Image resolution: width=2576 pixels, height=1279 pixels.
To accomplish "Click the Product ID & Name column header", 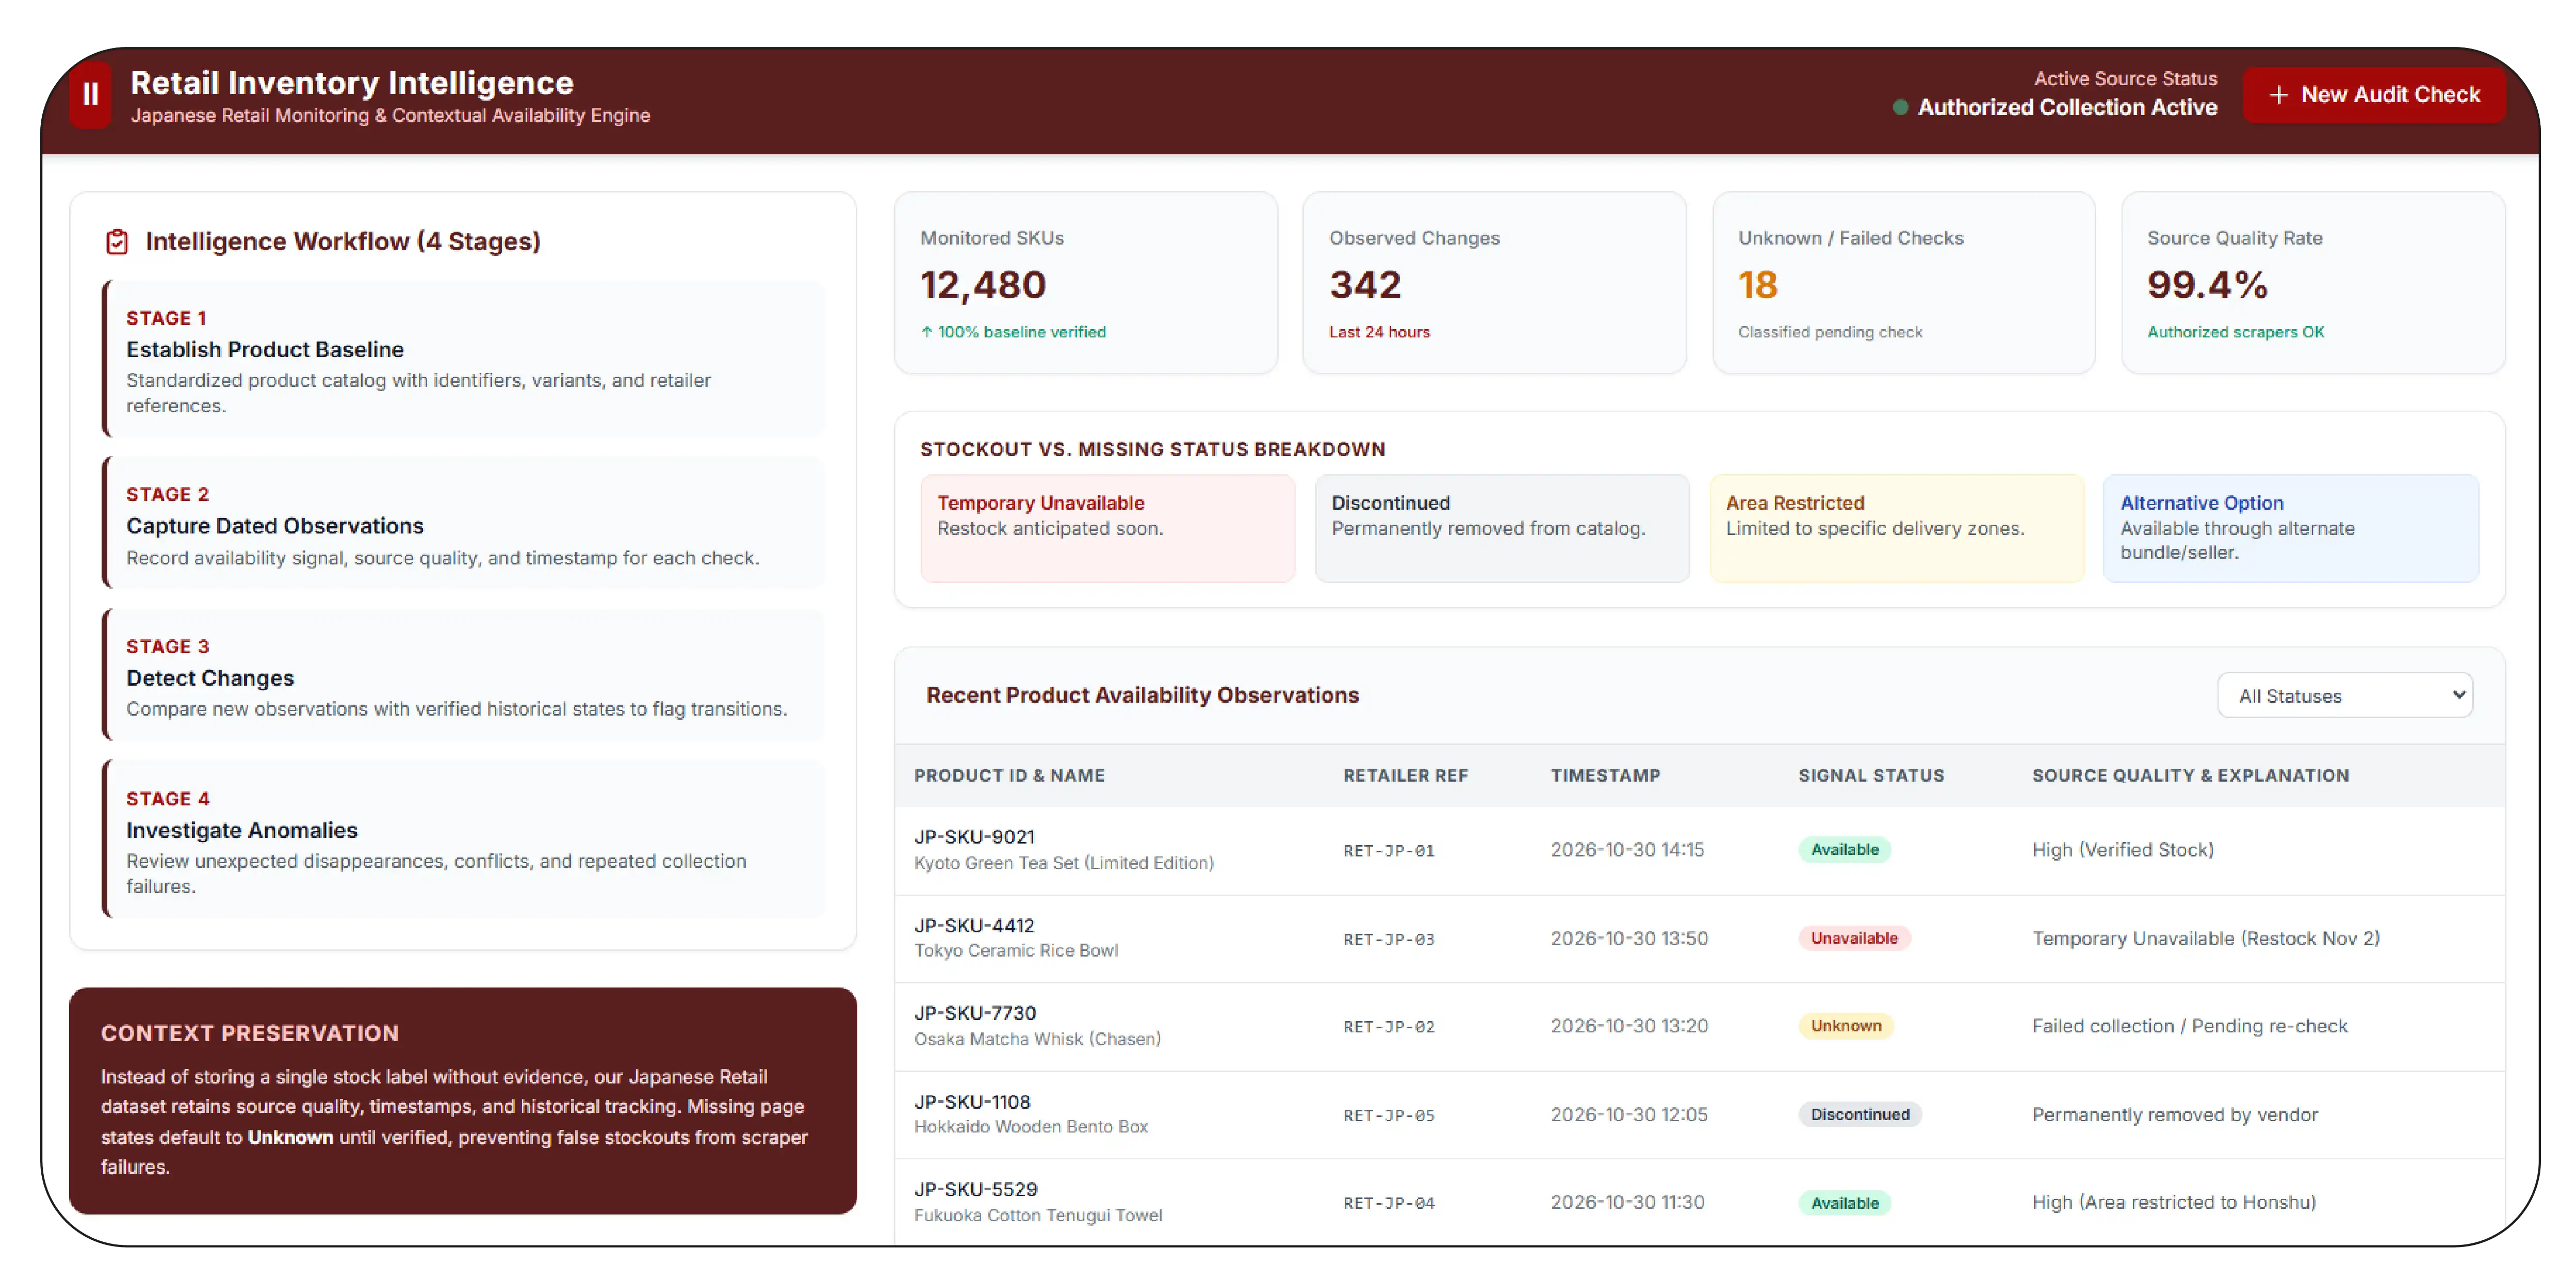I will (1009, 775).
